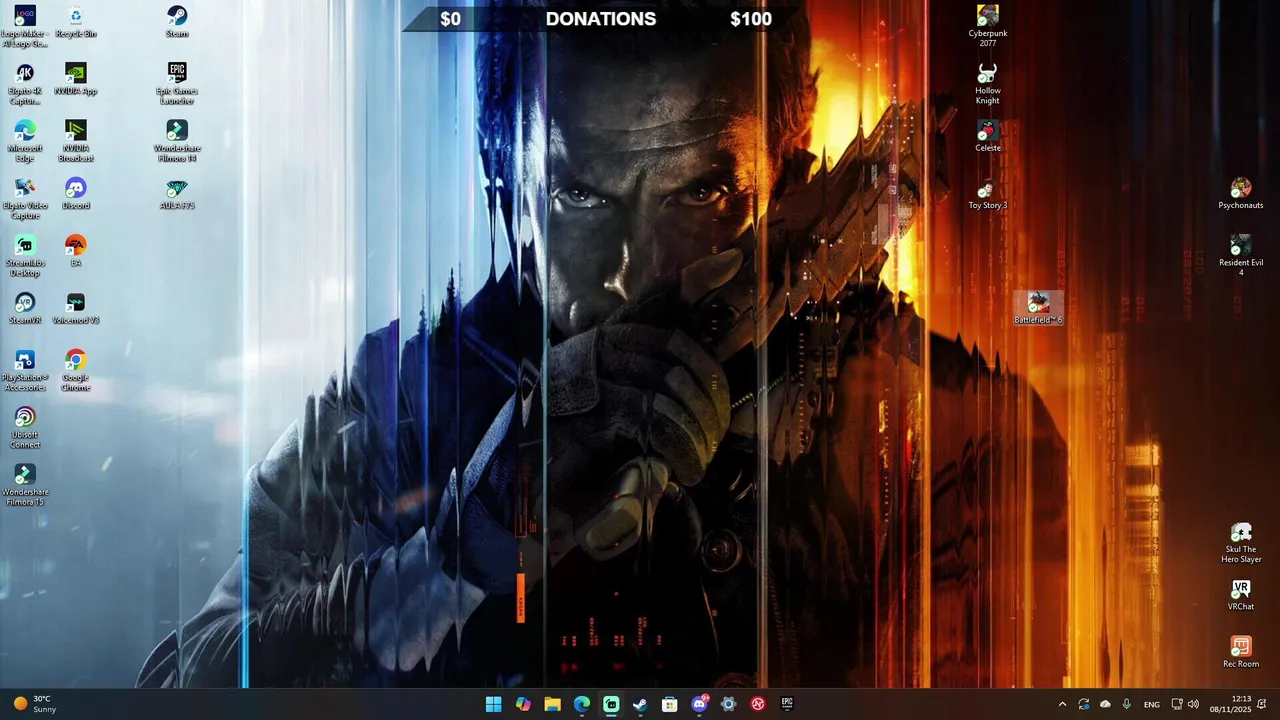Open the notifications bell icon
Viewport: 1280px width, 720px height.
tap(1262, 704)
